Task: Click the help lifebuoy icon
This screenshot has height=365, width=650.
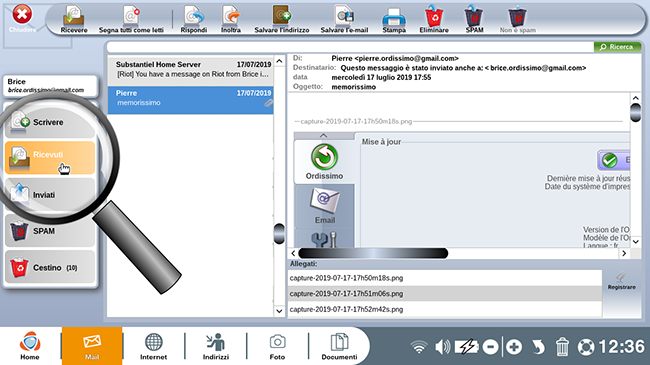Action: [586, 347]
